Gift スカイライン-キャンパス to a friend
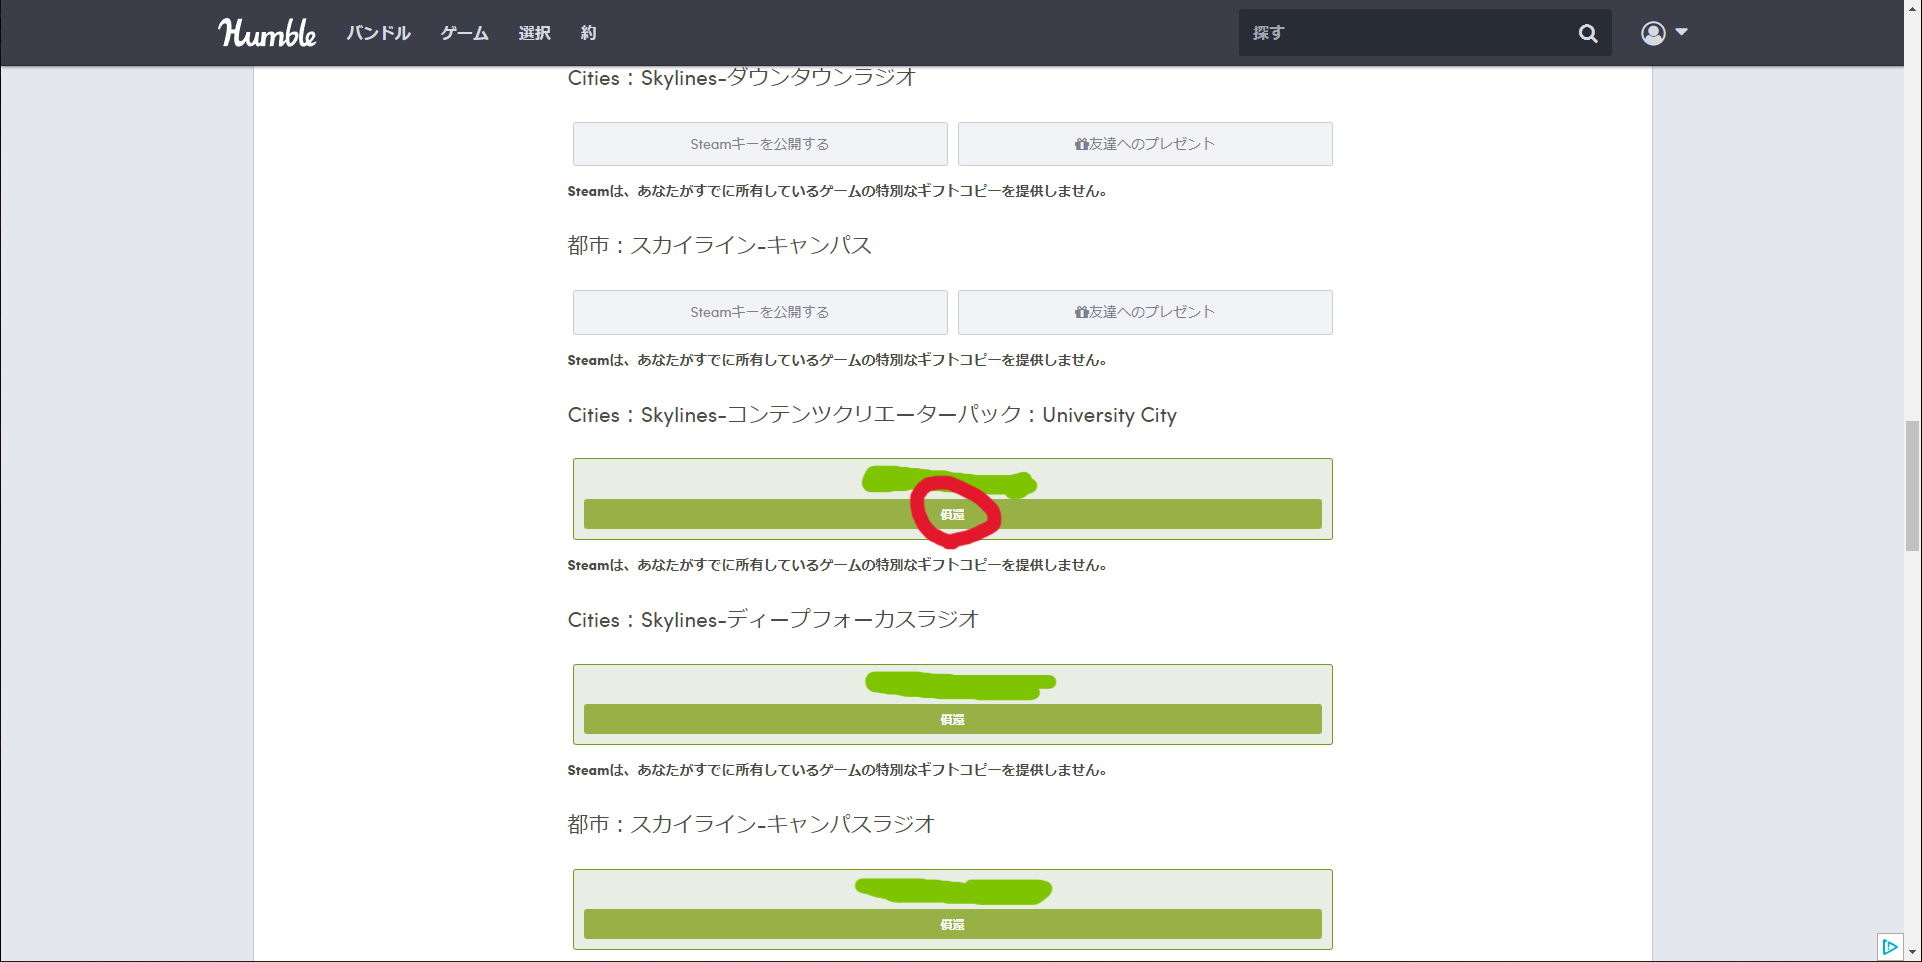This screenshot has width=1922, height=962. click(1145, 312)
